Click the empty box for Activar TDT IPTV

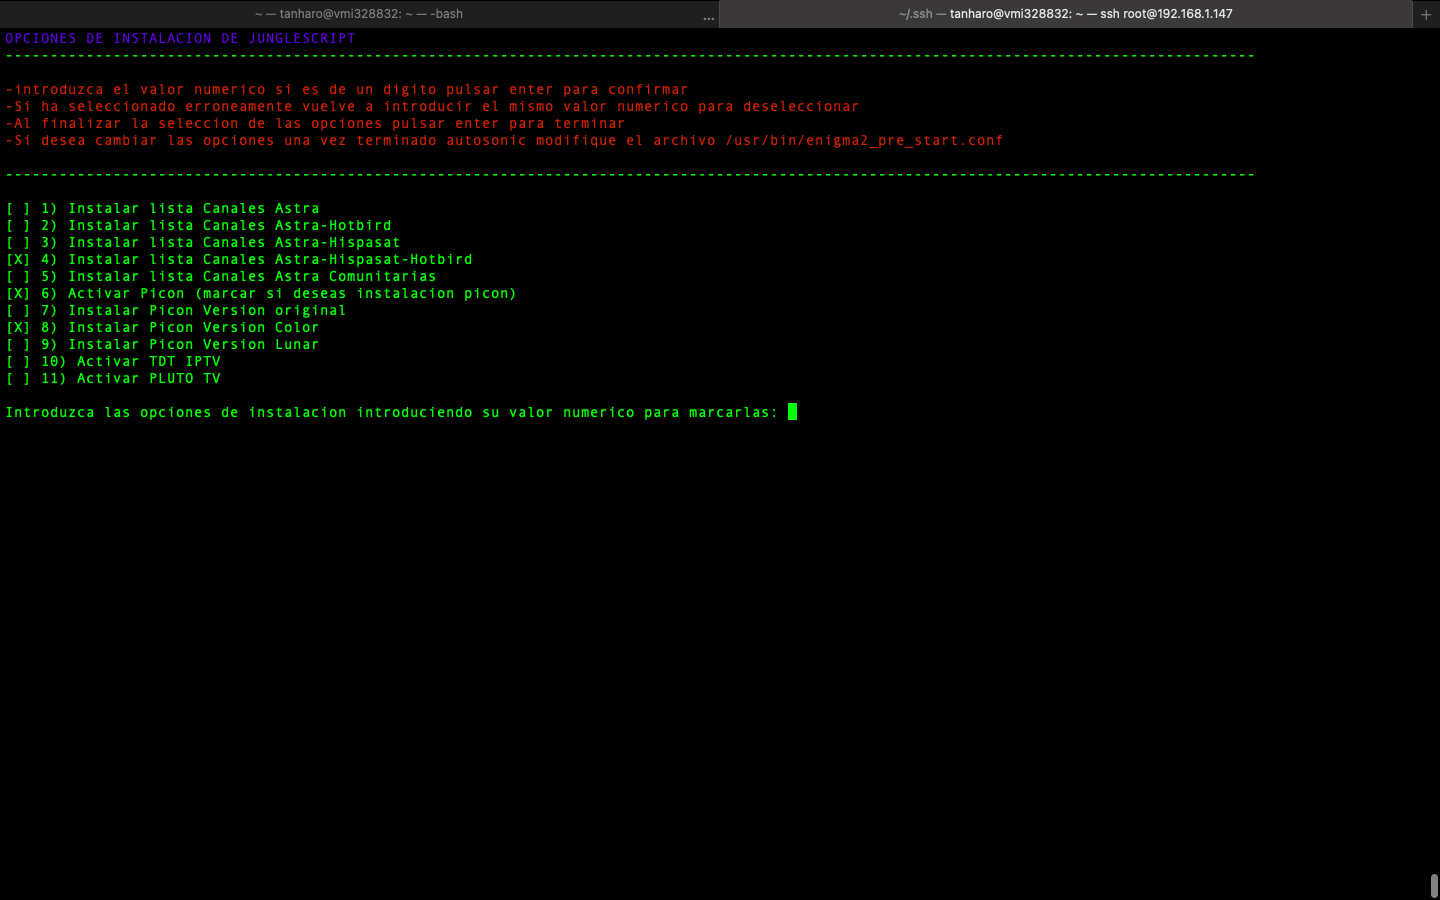point(18,362)
